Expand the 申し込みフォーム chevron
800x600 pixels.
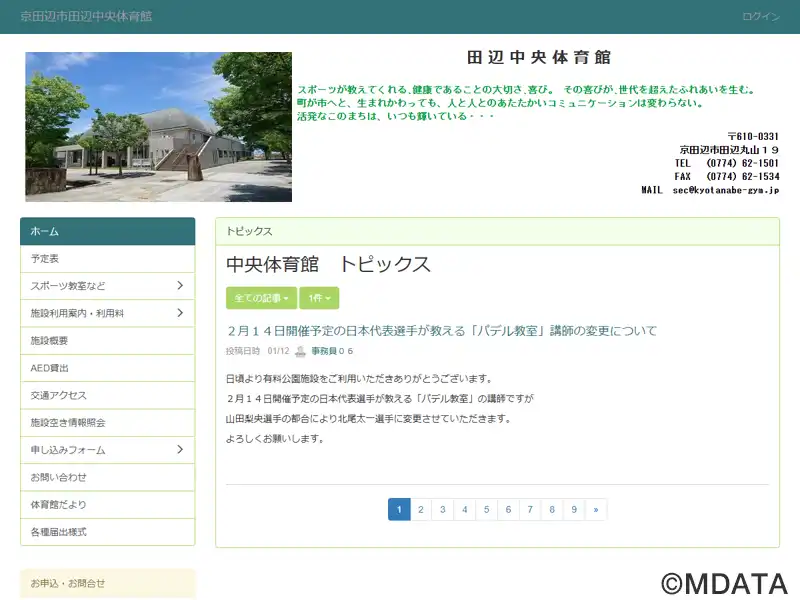tap(180, 450)
